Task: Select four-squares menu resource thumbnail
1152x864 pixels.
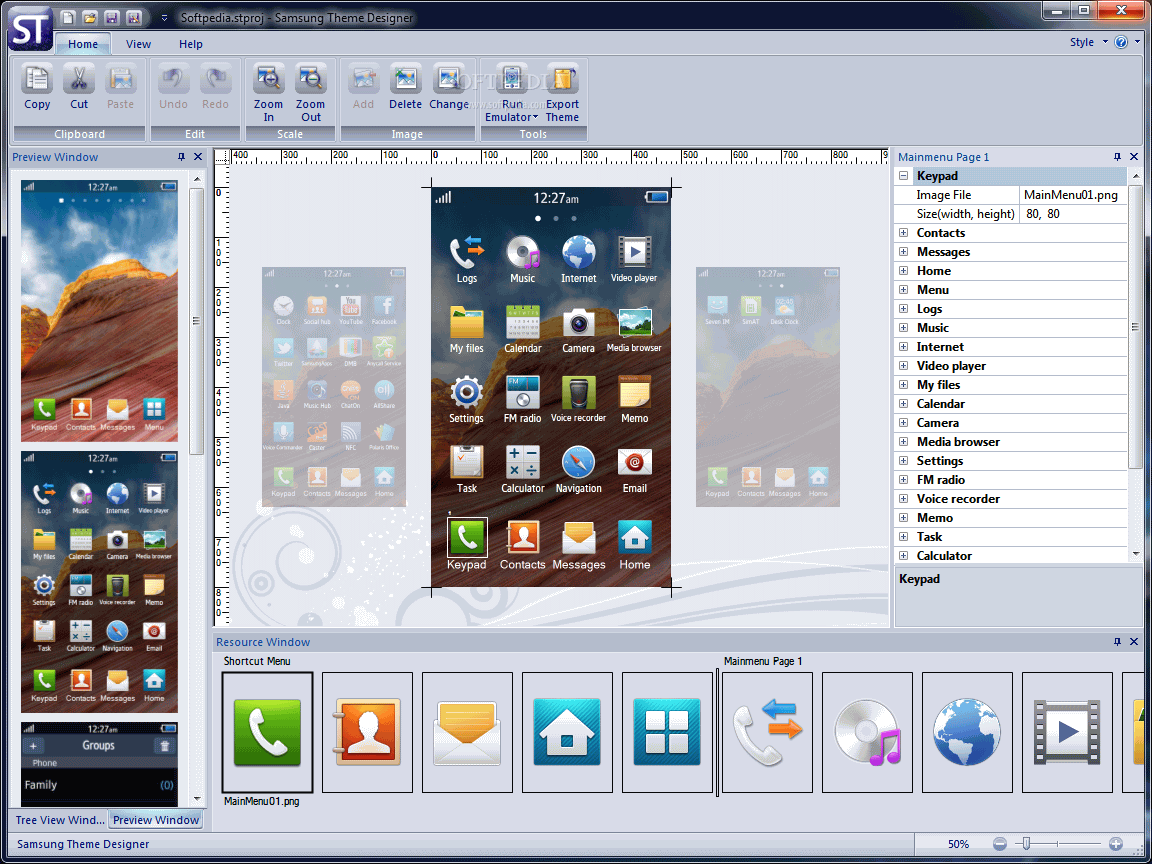Action: (667, 732)
